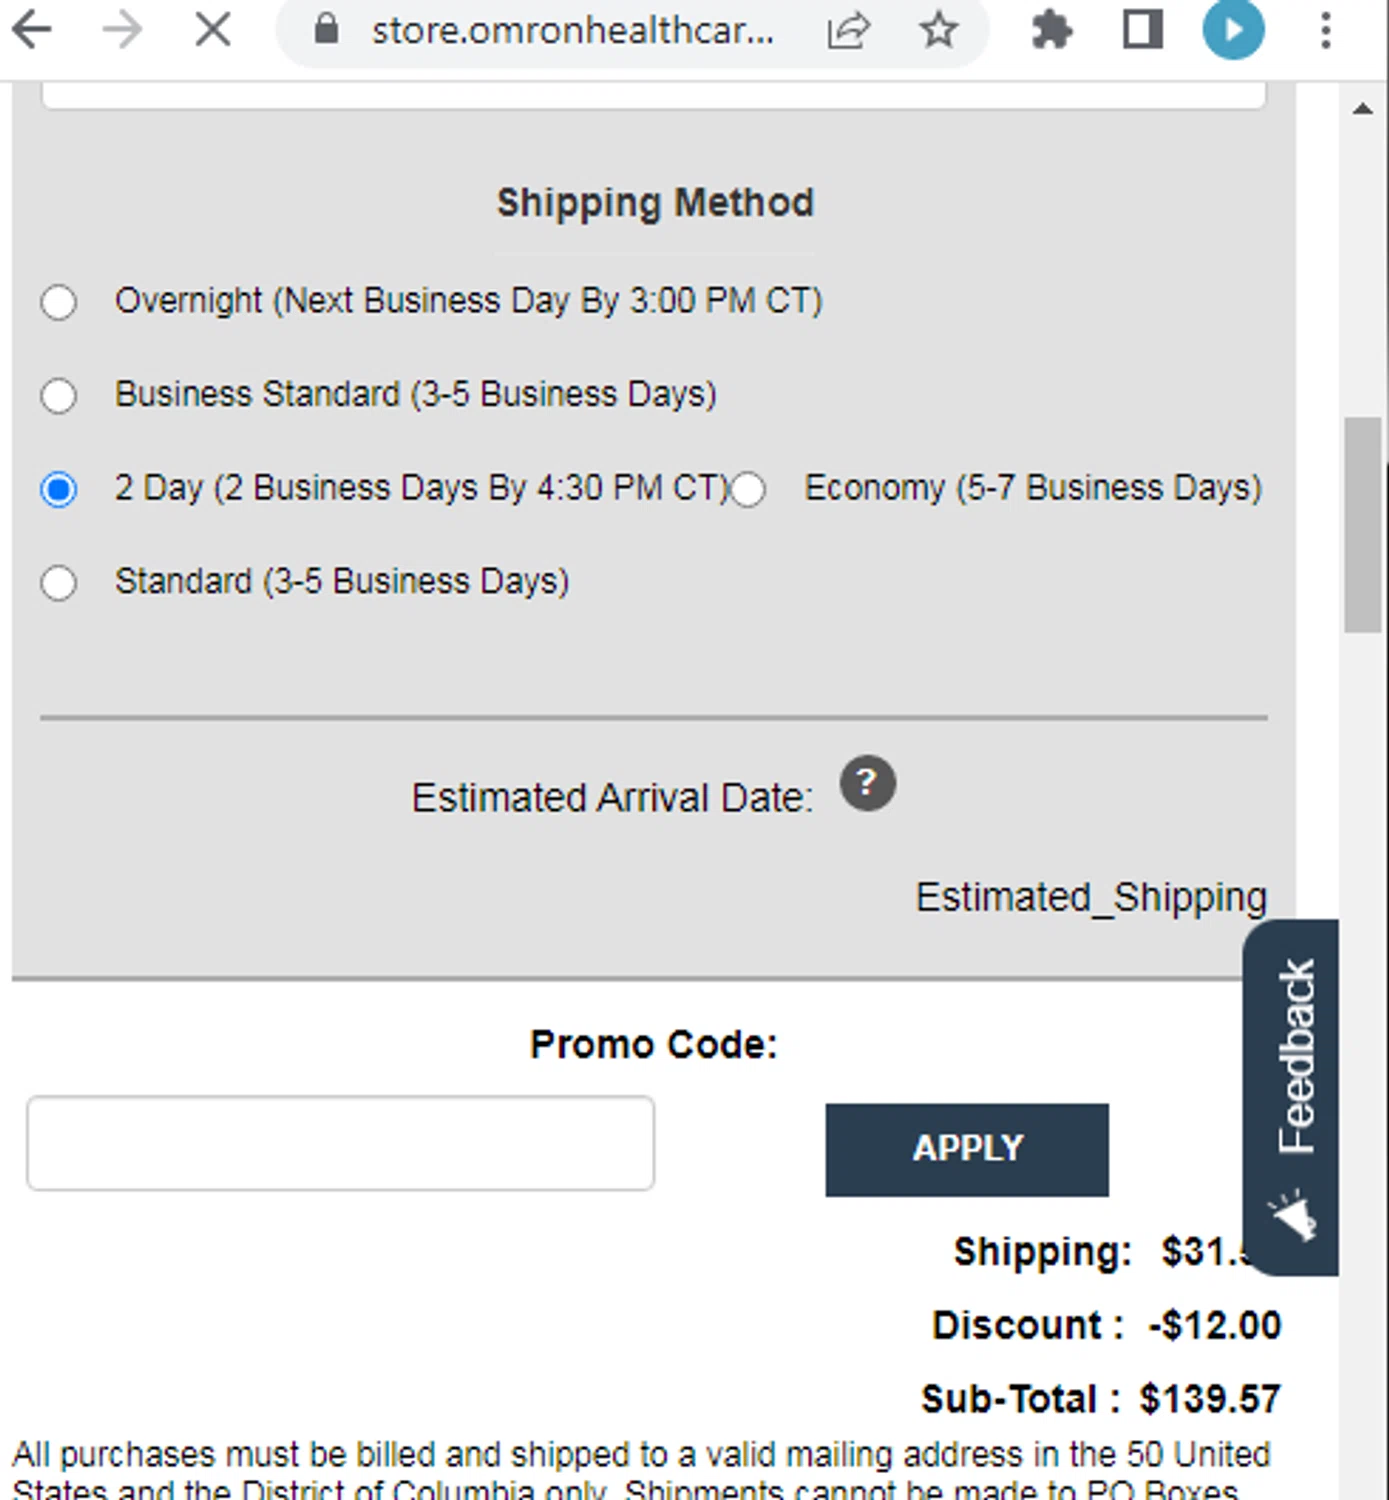Viewport: 1389px width, 1500px height.
Task: Click the blue play profile icon
Action: pyautogui.click(x=1233, y=30)
